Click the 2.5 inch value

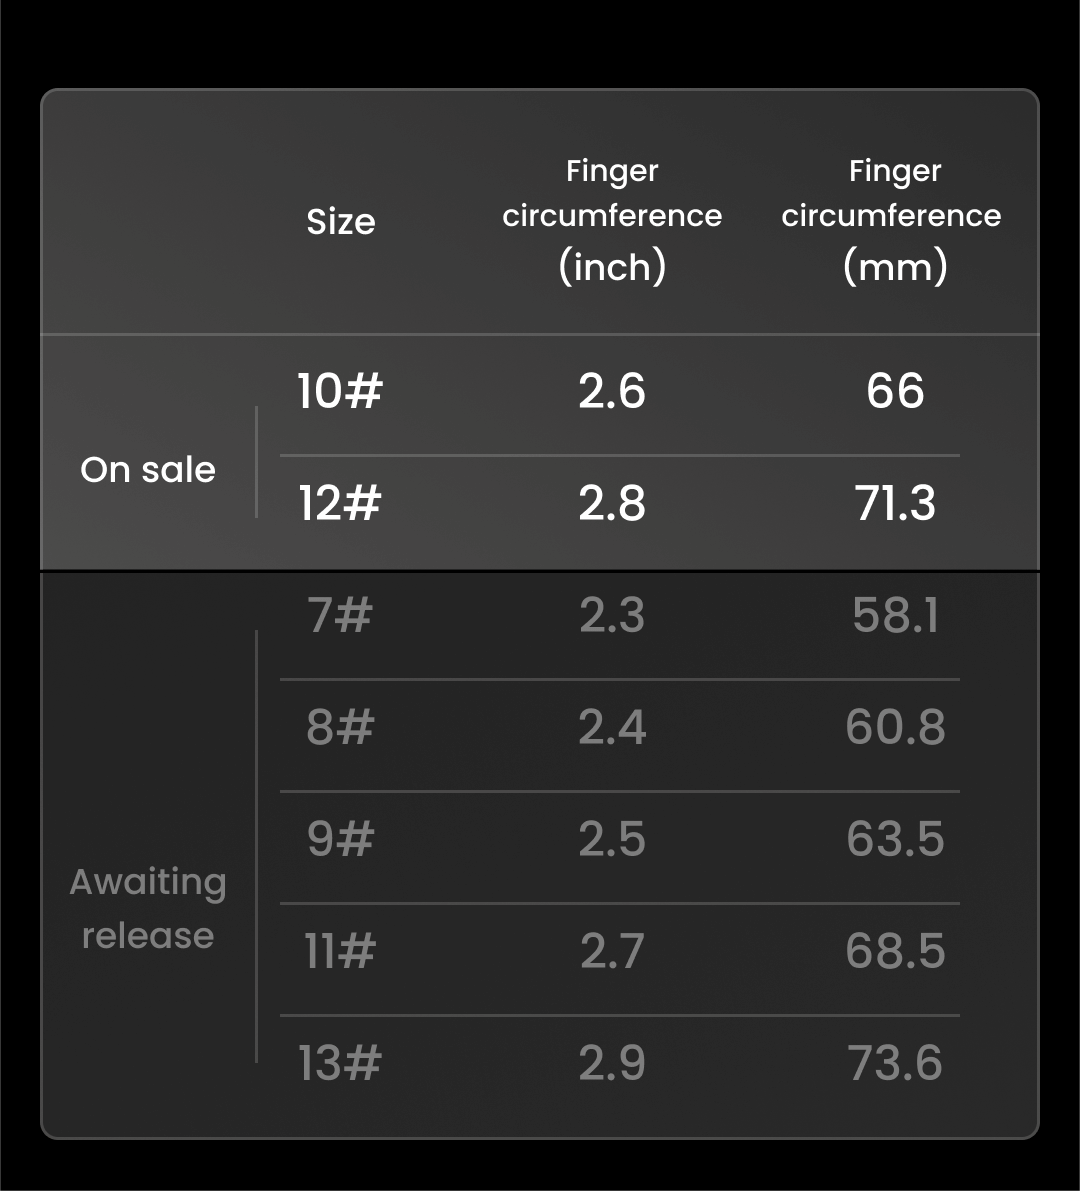point(612,838)
